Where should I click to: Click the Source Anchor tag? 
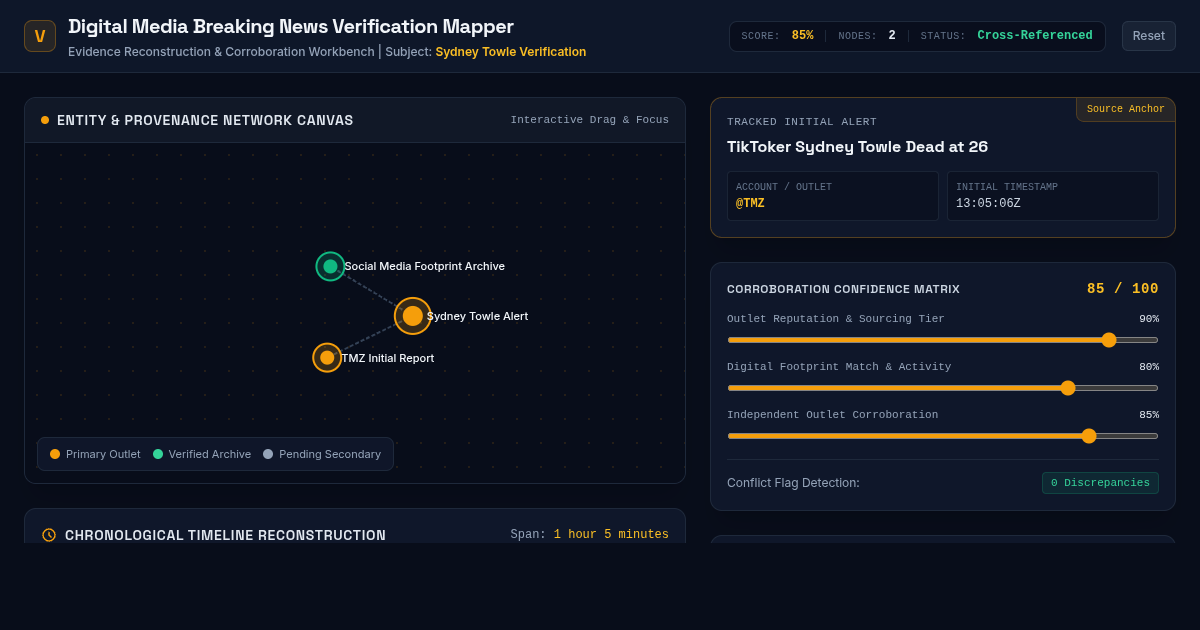(1125, 109)
